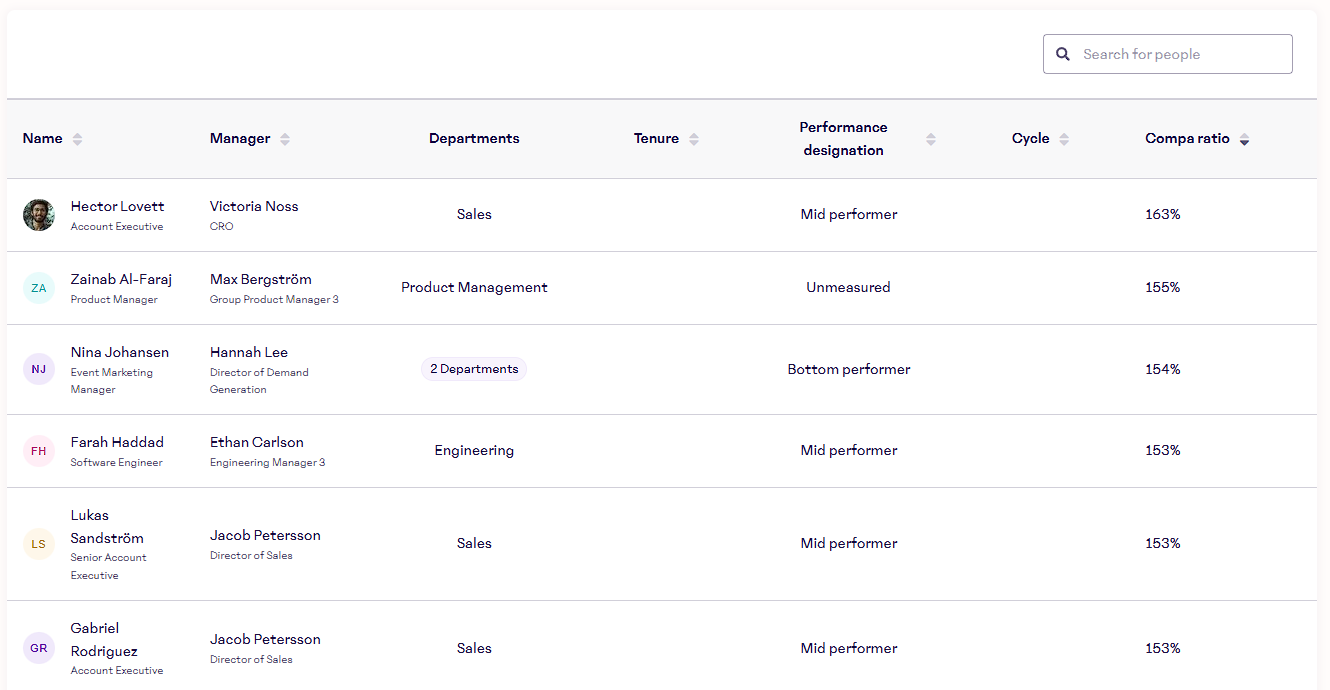This screenshot has height=690, width=1330.
Task: Toggle Compa ratio sort arrow
Action: 1244,140
